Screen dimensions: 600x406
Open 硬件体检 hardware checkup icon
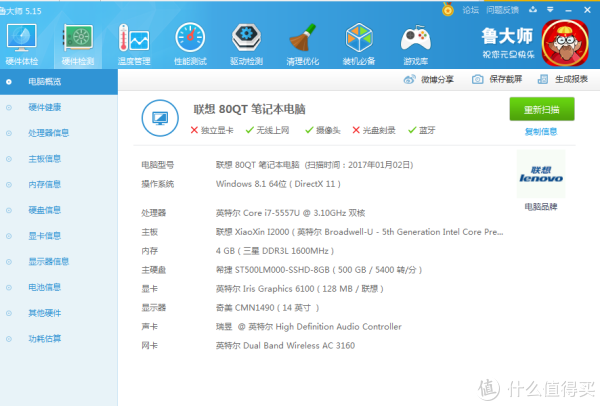coord(21,38)
